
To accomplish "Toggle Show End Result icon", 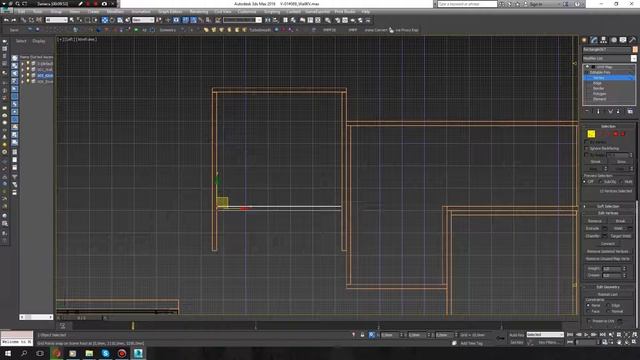I will (599, 111).
